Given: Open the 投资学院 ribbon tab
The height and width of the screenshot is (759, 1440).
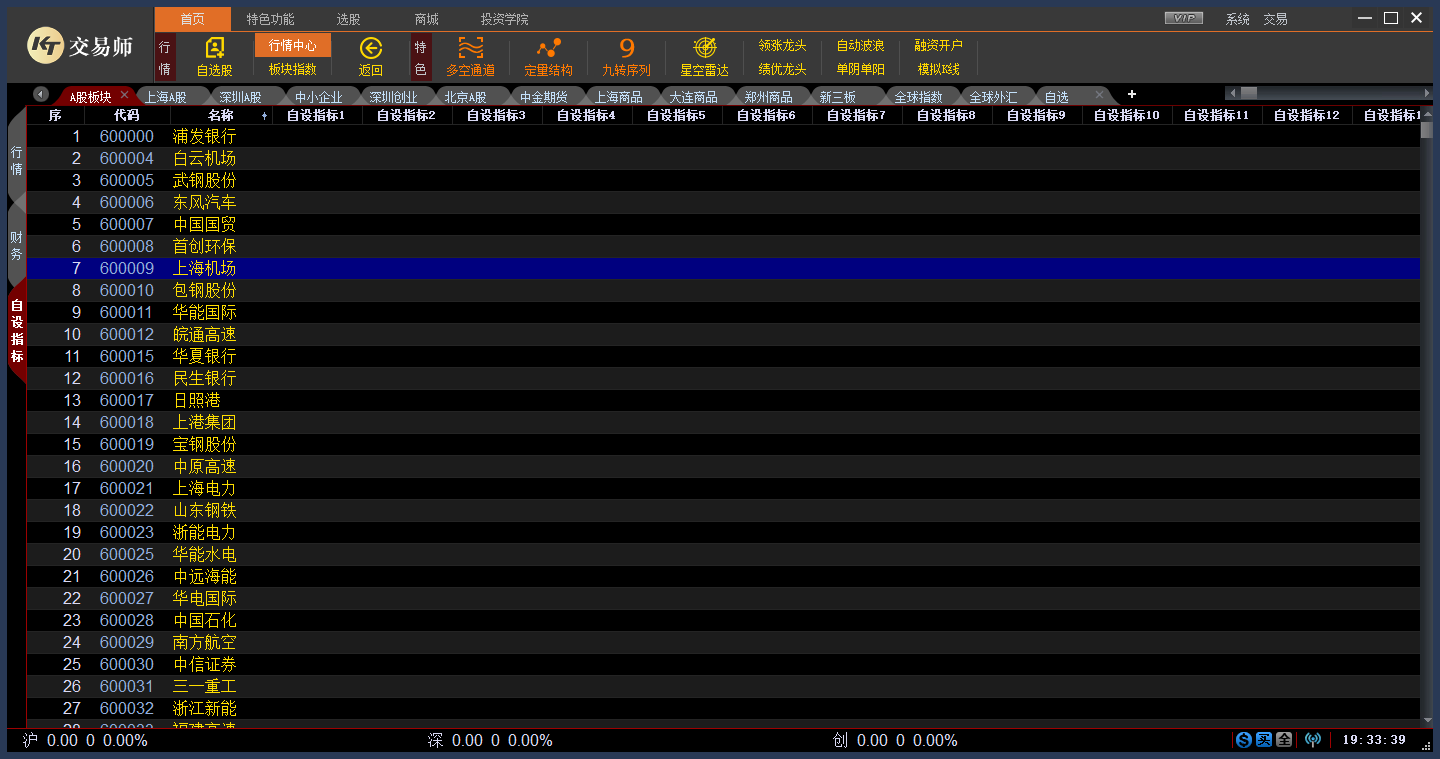Looking at the screenshot, I should [x=504, y=19].
